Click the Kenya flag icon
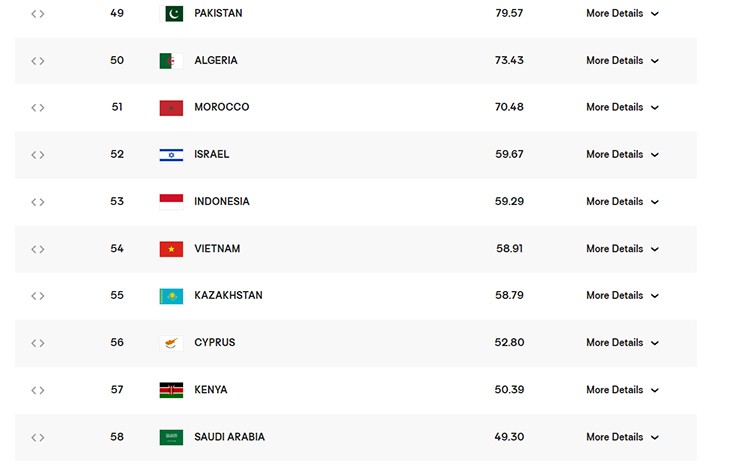The height and width of the screenshot is (465, 740). point(171,390)
